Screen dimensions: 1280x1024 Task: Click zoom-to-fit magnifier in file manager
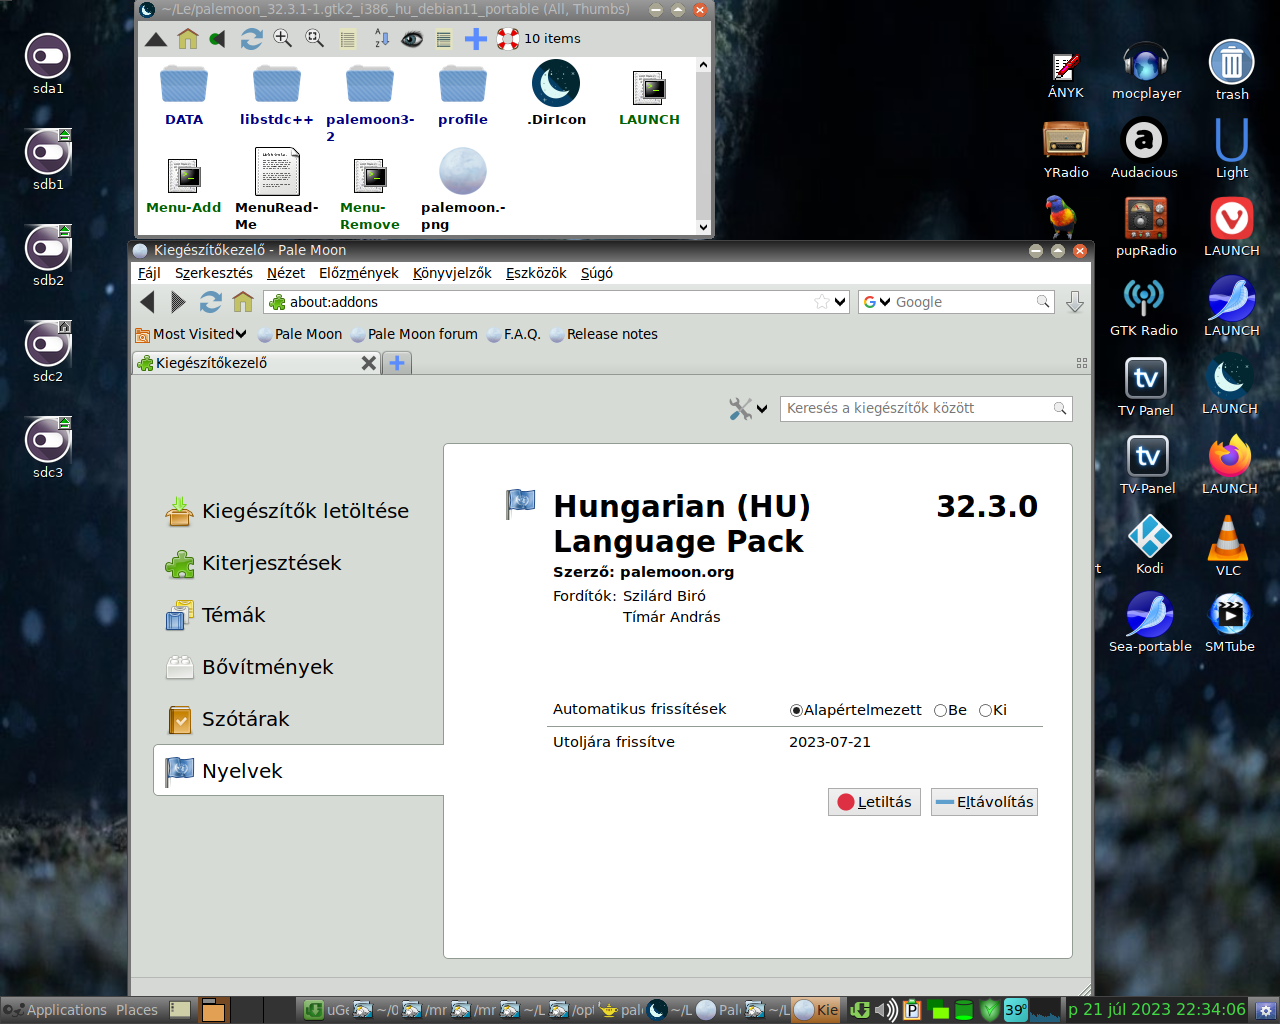click(x=315, y=38)
